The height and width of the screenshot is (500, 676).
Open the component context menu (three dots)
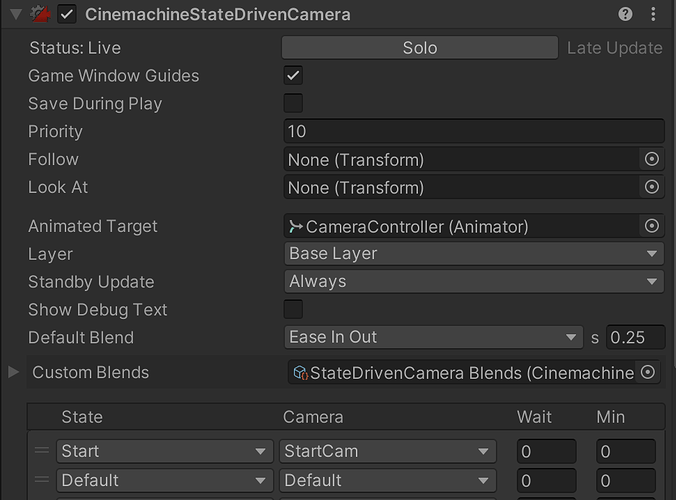[655, 14]
